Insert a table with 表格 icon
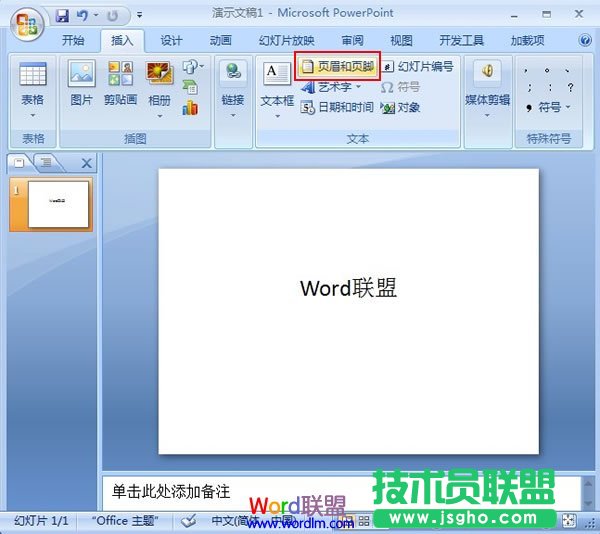This screenshot has width=600, height=534. (x=33, y=74)
